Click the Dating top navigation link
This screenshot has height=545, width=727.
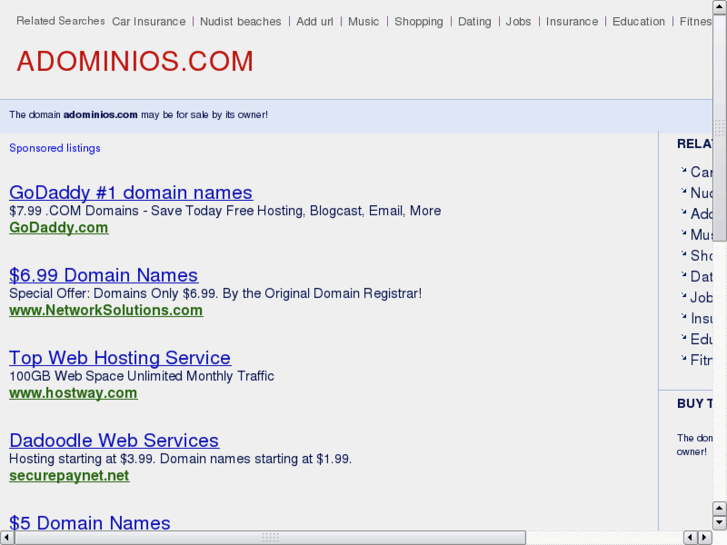[474, 22]
